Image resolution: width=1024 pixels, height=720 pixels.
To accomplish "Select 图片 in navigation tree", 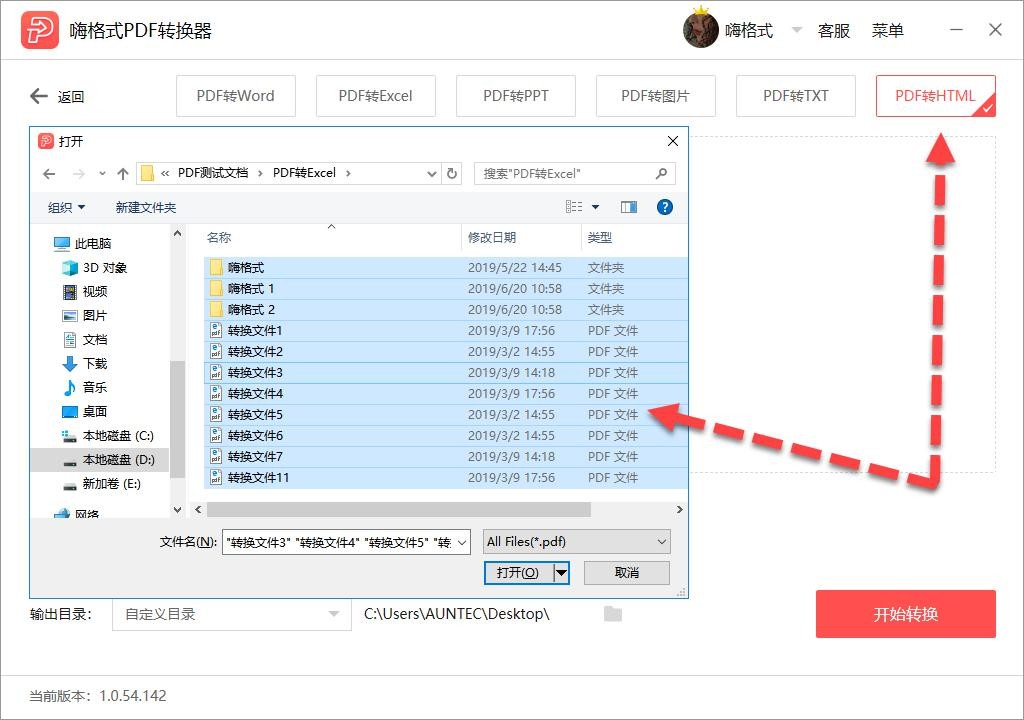I will click(x=85, y=316).
